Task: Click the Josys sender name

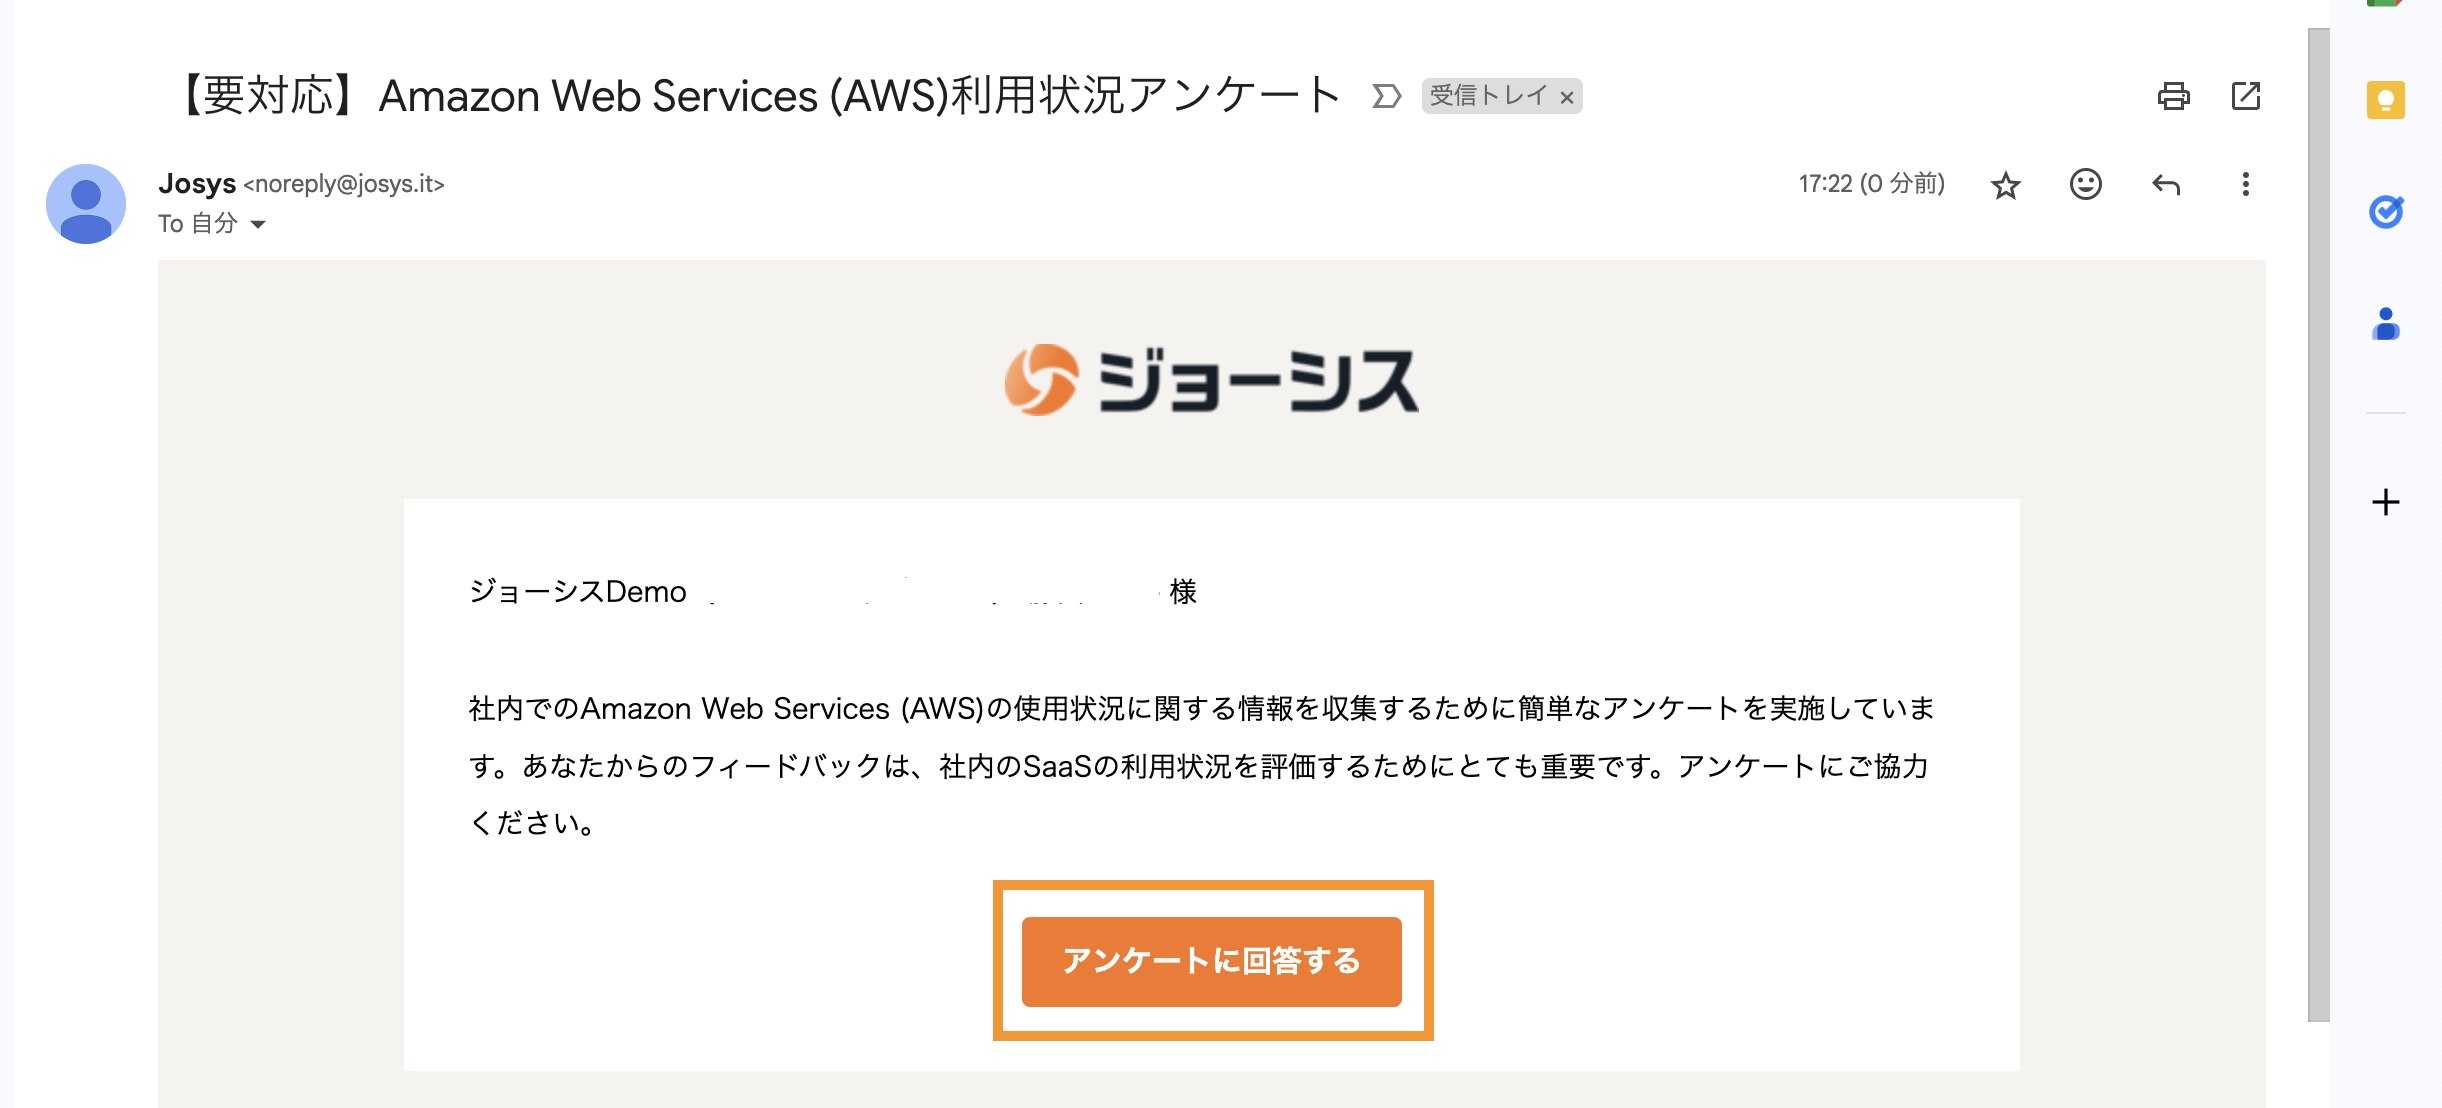Action: [196, 184]
